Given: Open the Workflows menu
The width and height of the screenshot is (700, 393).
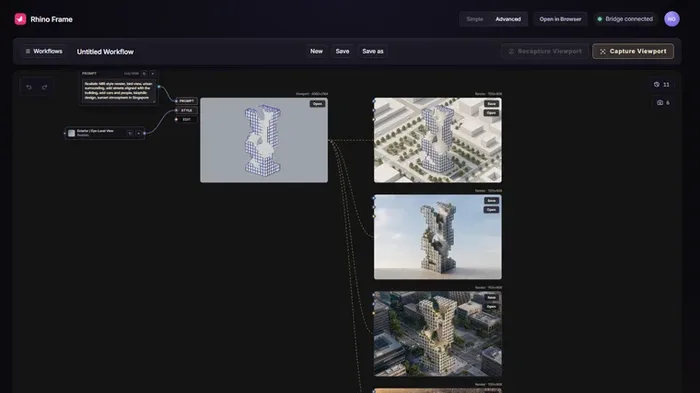Looking at the screenshot, I should click(44, 51).
